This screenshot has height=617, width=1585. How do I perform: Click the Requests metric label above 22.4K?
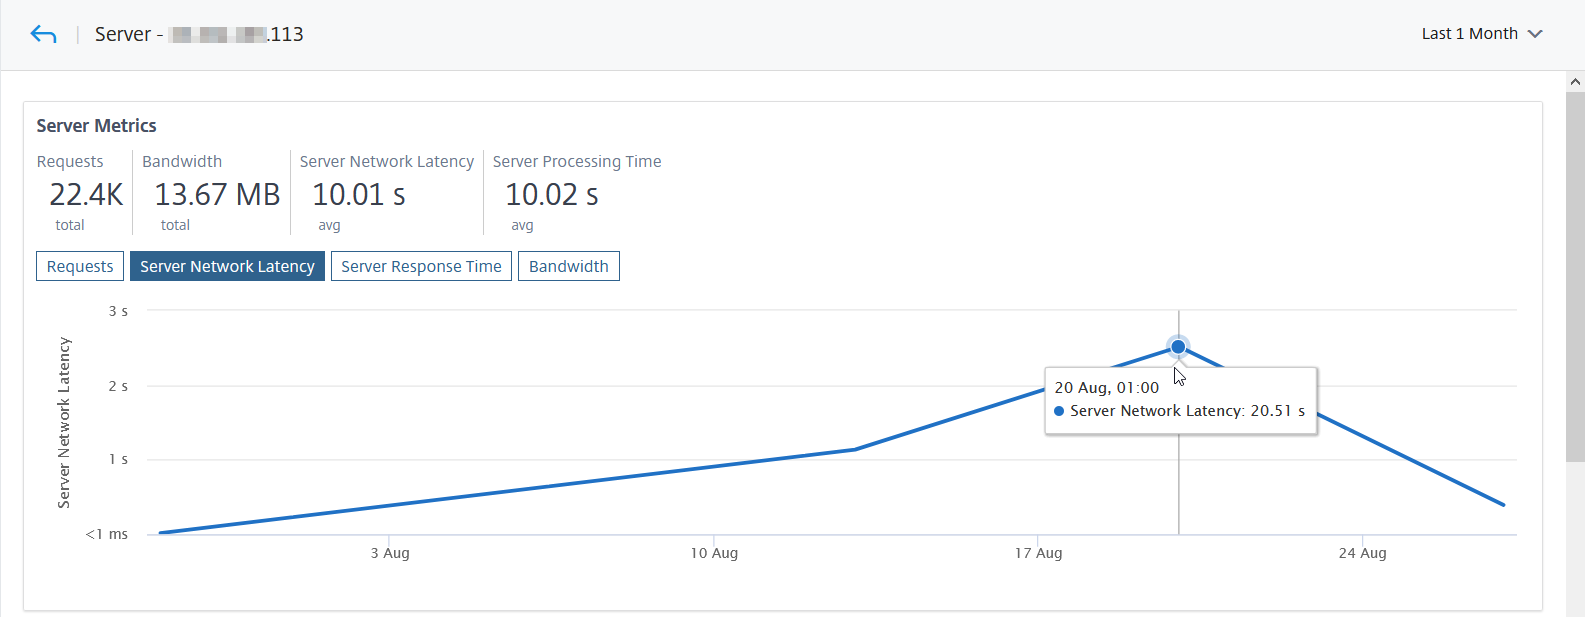tap(70, 162)
